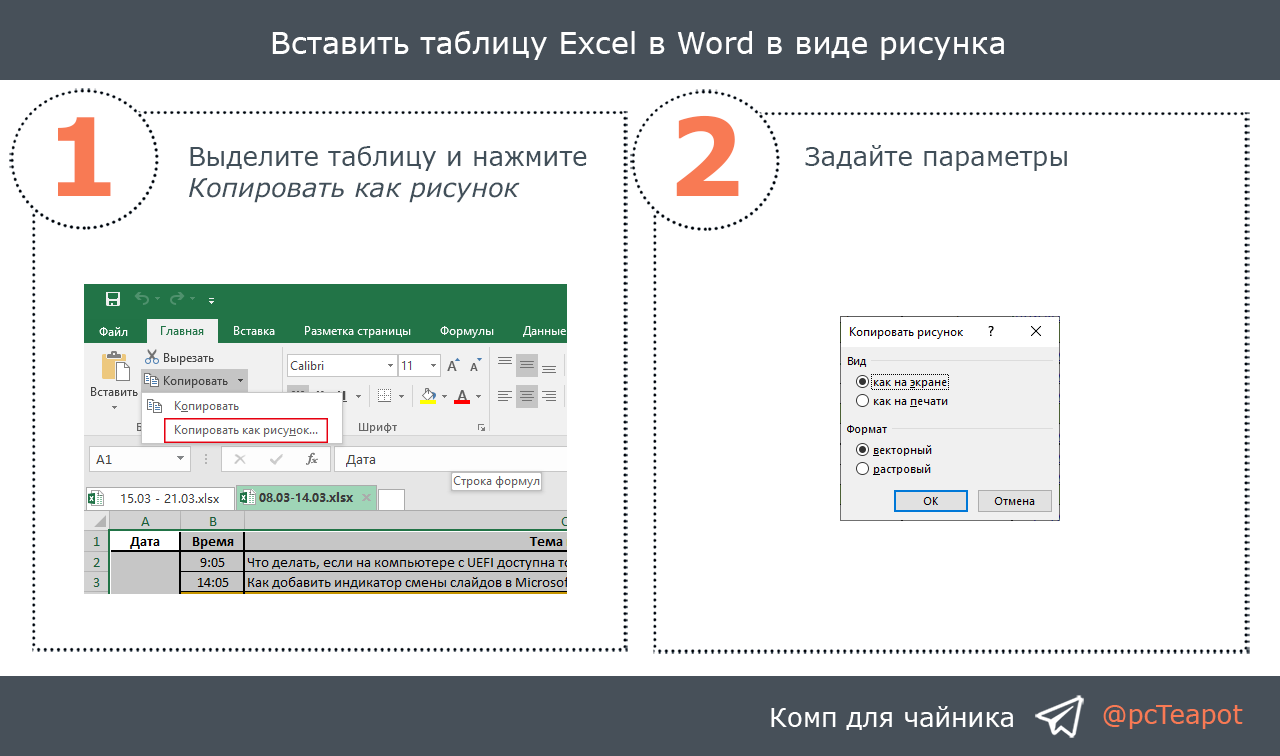Select the Align Right icon
Image resolution: width=1280 pixels, height=756 pixels.
(548, 396)
